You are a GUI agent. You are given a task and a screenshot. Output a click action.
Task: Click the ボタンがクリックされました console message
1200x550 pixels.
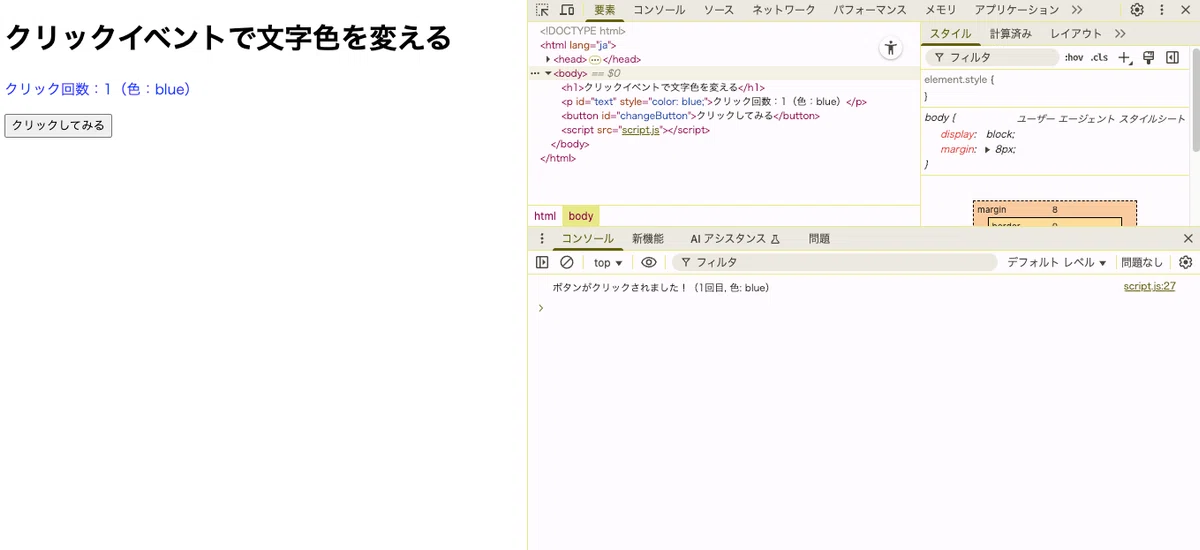click(661, 287)
